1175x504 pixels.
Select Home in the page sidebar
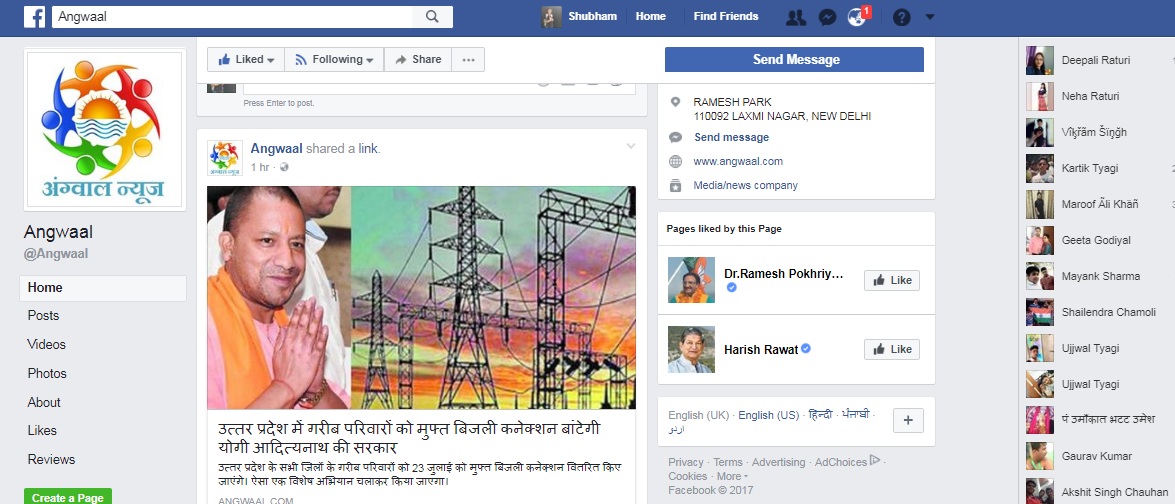pos(103,288)
